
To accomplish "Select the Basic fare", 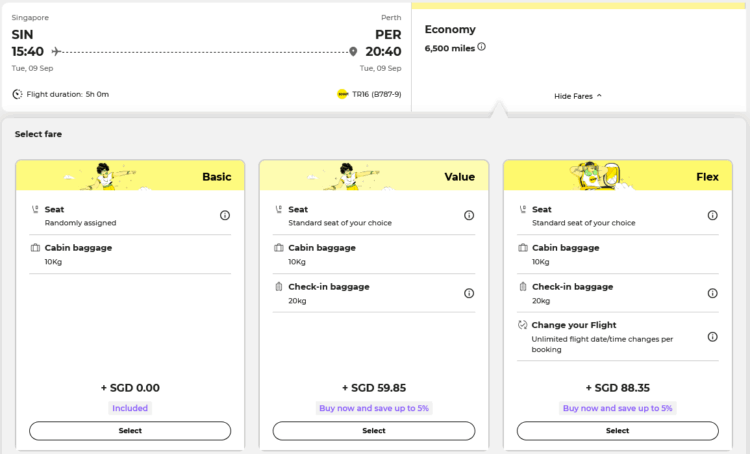I will click(x=130, y=431).
